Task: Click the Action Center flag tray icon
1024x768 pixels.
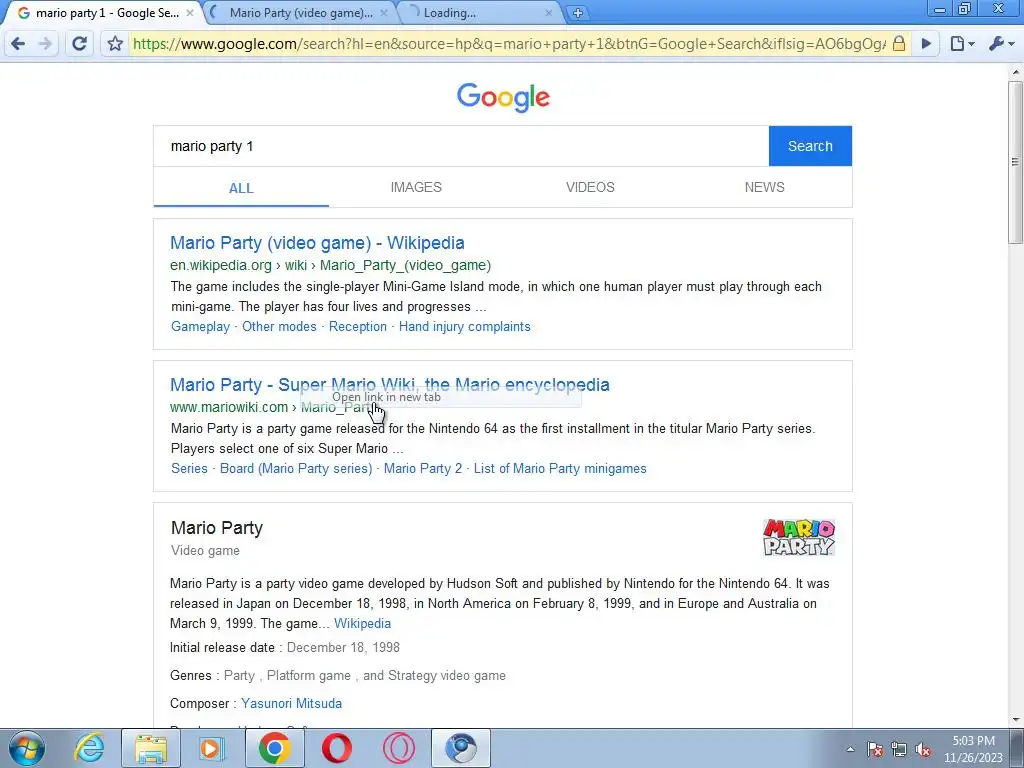Action: 875,749
